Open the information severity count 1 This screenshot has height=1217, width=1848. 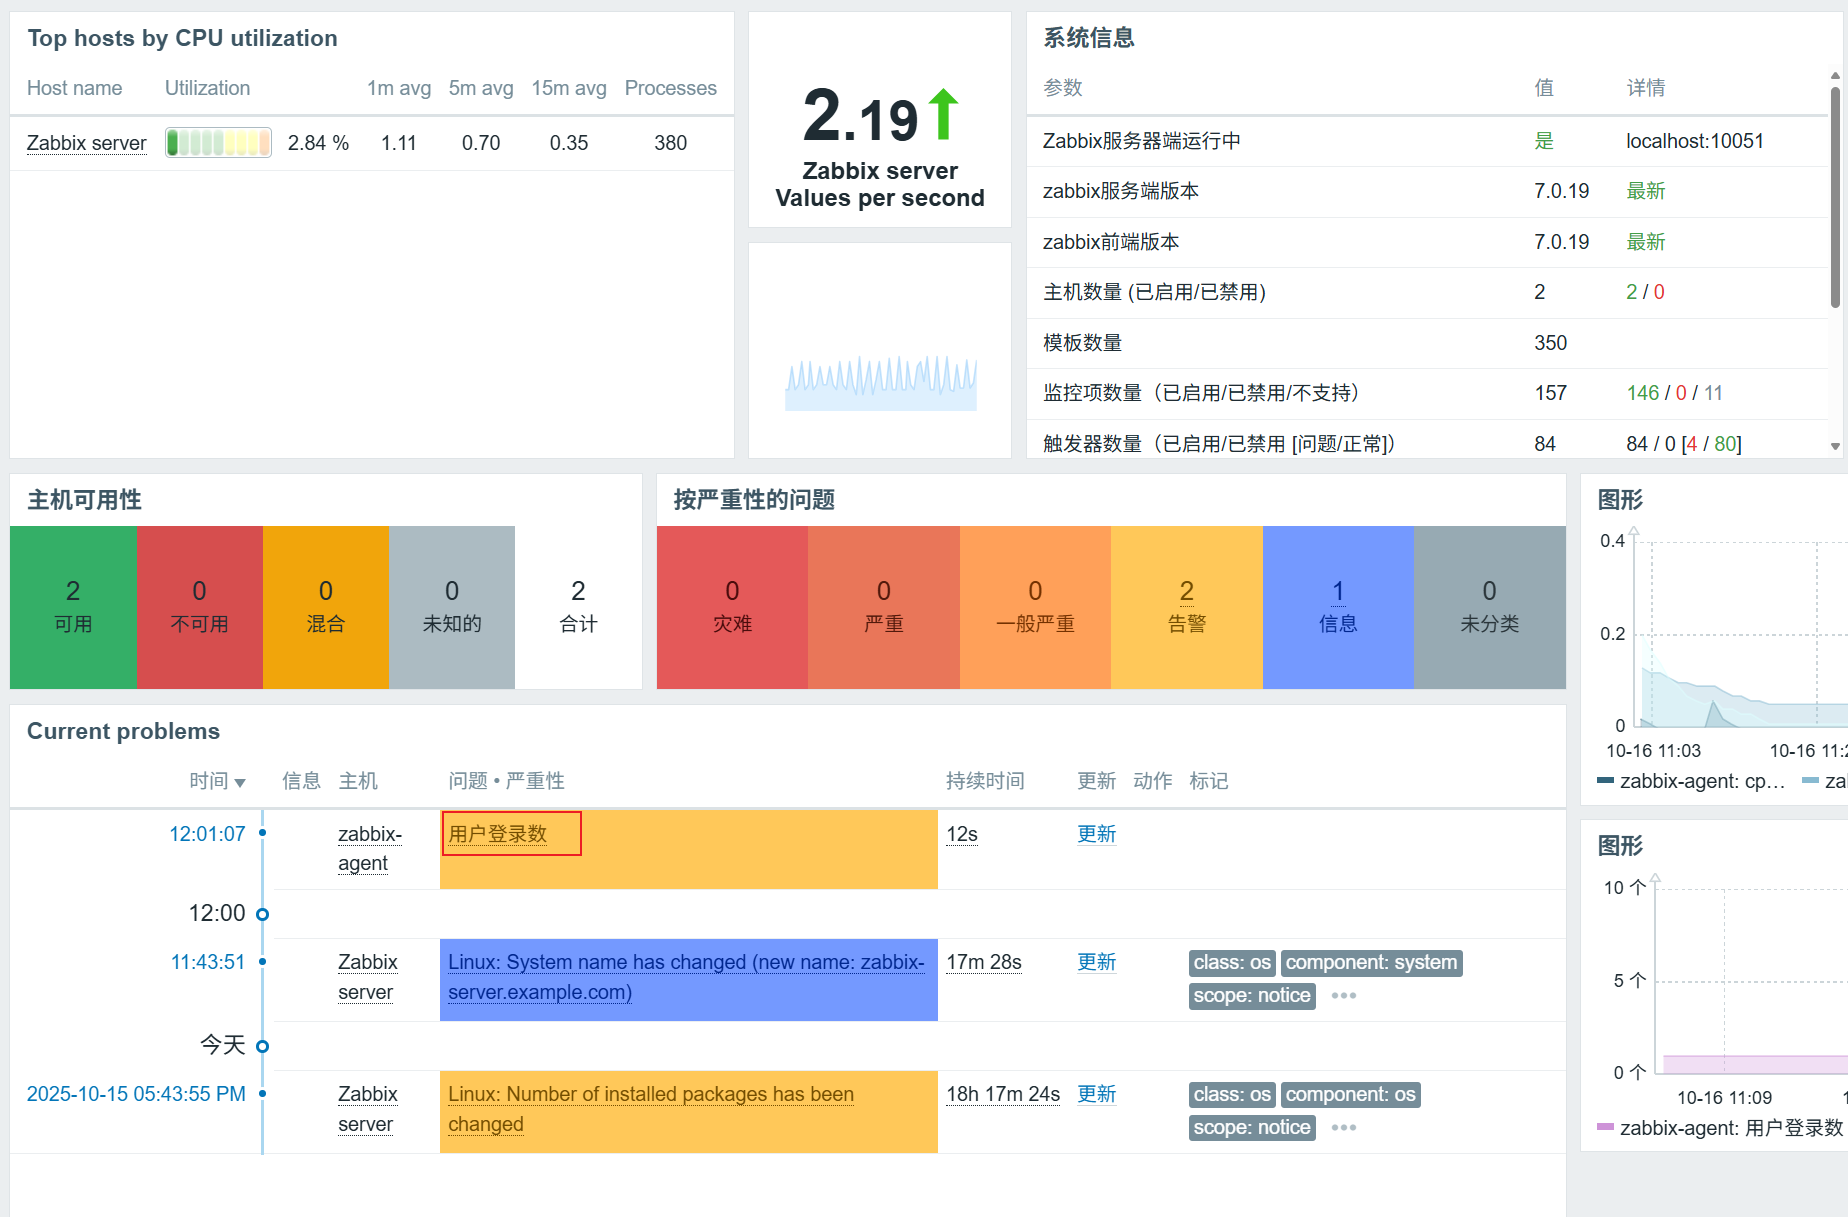pyautogui.click(x=1338, y=591)
